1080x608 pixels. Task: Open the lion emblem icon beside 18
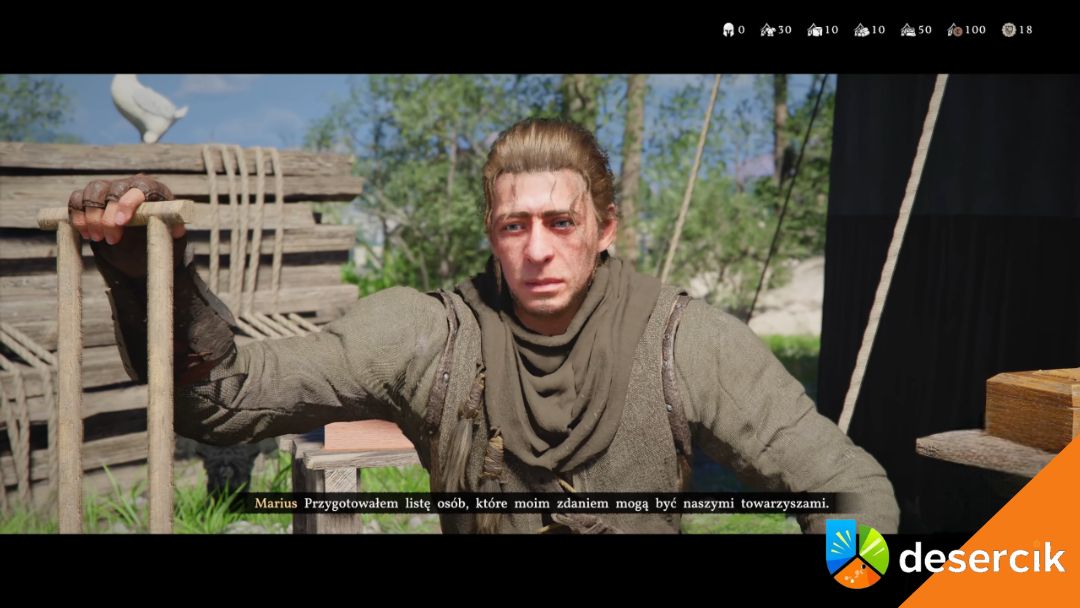(1008, 30)
